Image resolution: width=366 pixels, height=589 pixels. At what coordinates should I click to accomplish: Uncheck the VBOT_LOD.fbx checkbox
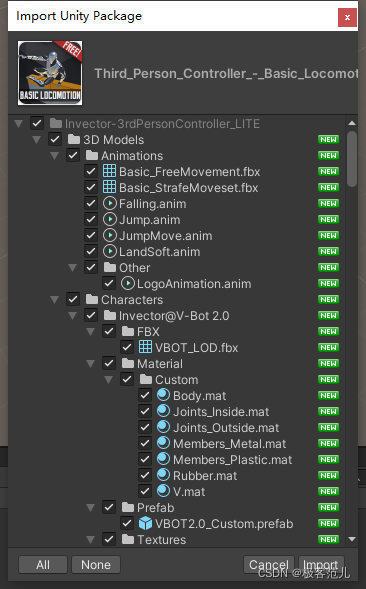pos(127,347)
